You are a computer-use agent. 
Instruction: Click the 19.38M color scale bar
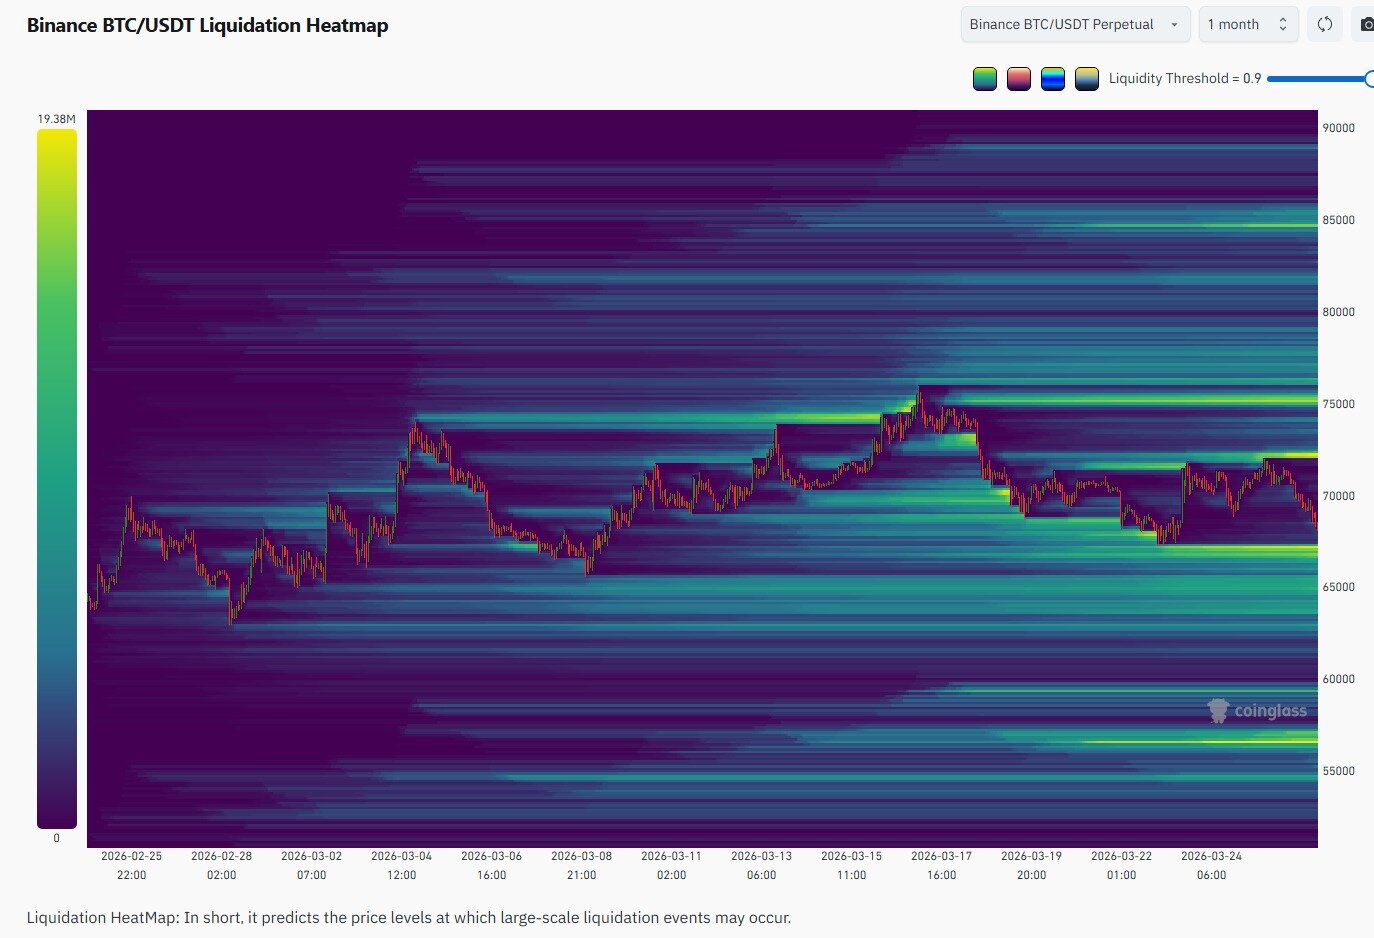(56, 479)
